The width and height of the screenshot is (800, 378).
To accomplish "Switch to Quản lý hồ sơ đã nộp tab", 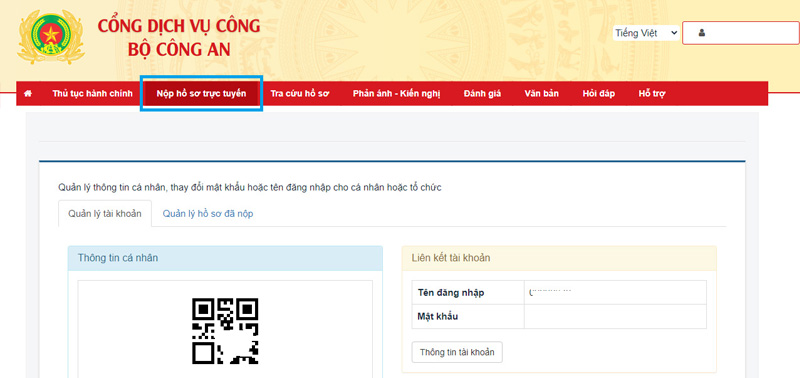I will 208,214.
